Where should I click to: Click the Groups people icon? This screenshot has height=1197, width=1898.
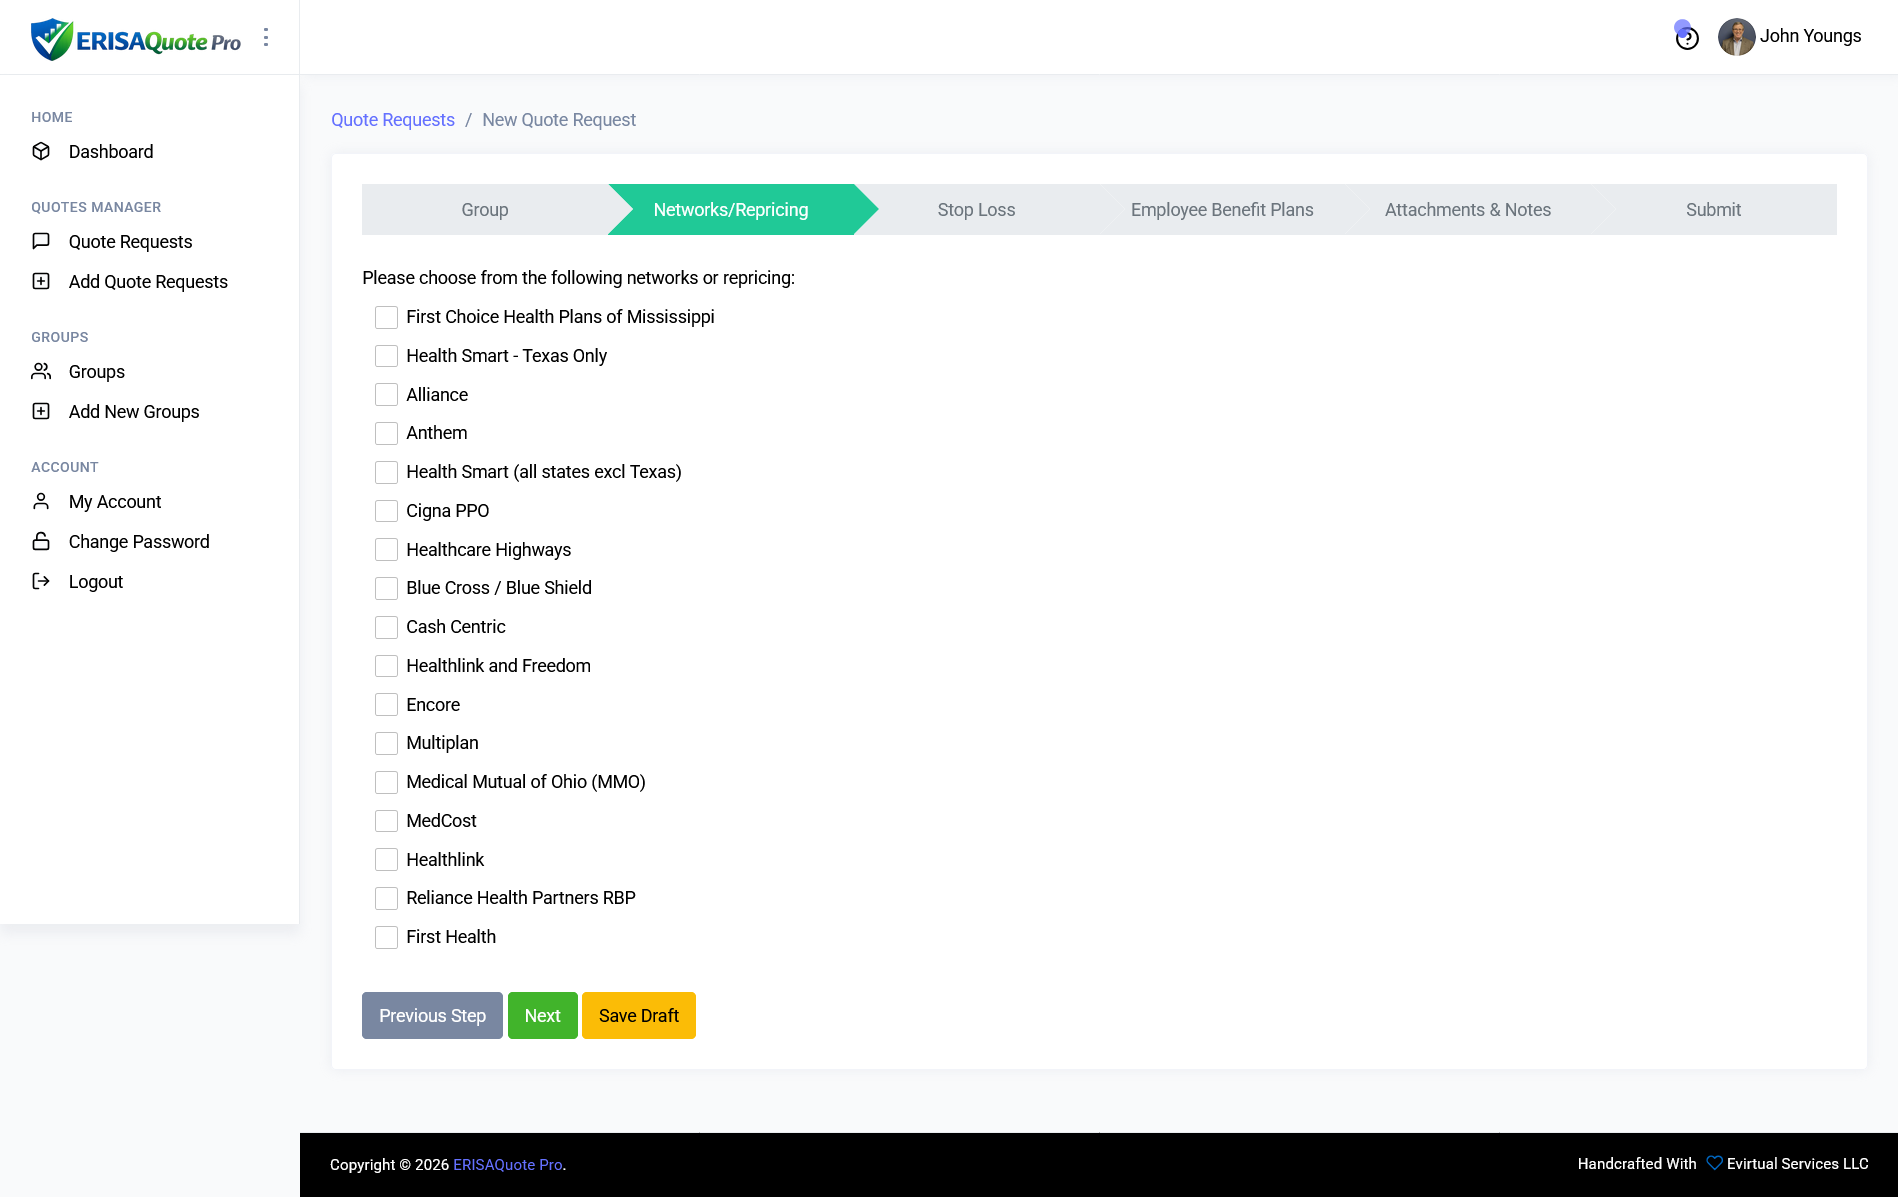pyautogui.click(x=41, y=371)
